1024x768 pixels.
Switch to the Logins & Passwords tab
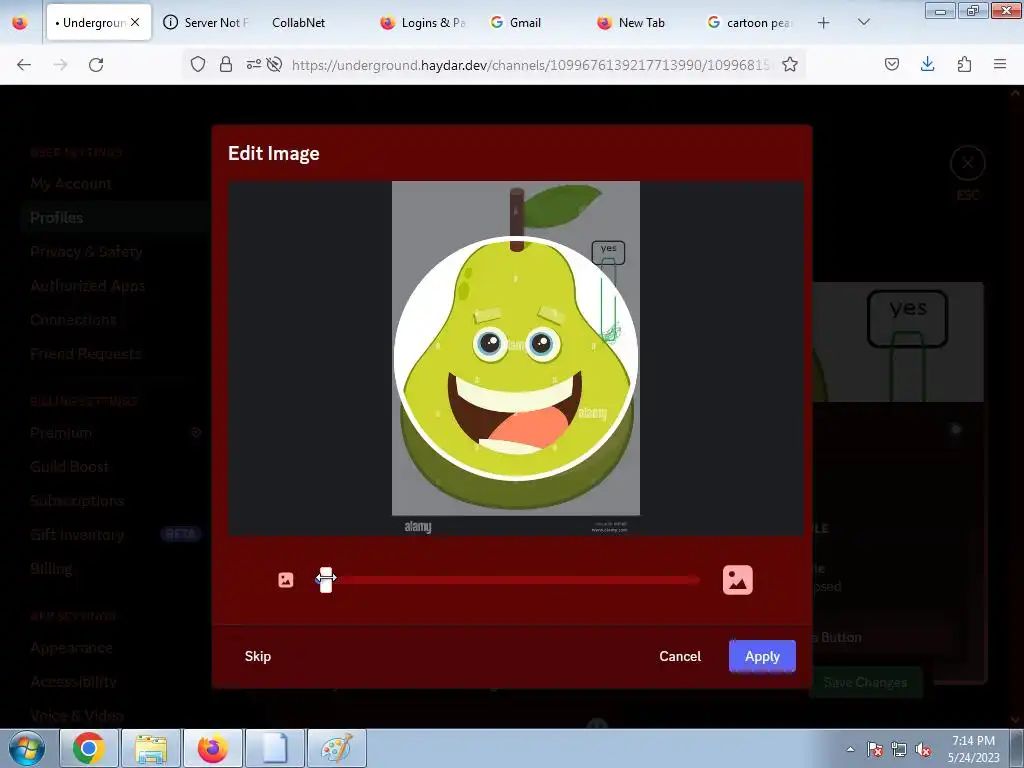click(423, 22)
